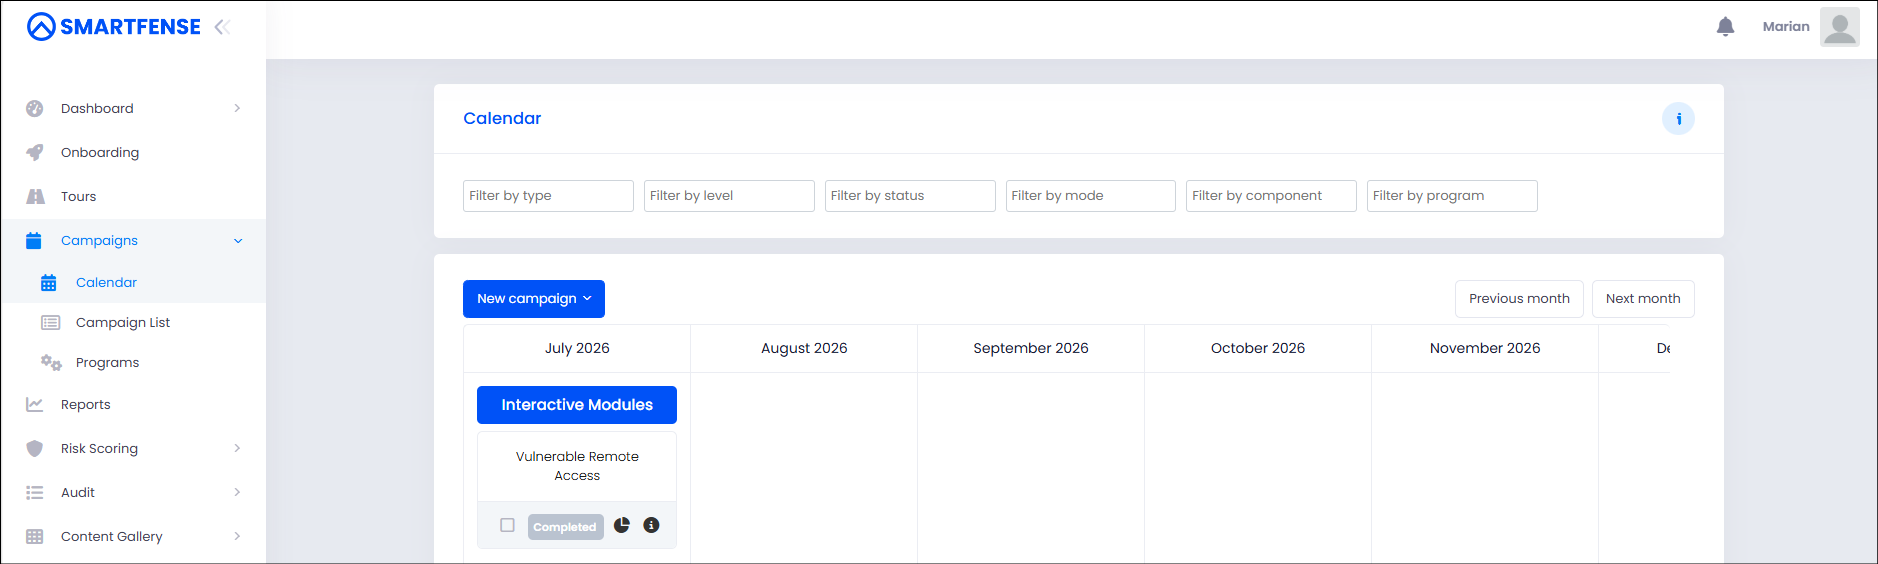Click the Campaign List icon
The width and height of the screenshot is (1878, 564).
[x=50, y=323]
